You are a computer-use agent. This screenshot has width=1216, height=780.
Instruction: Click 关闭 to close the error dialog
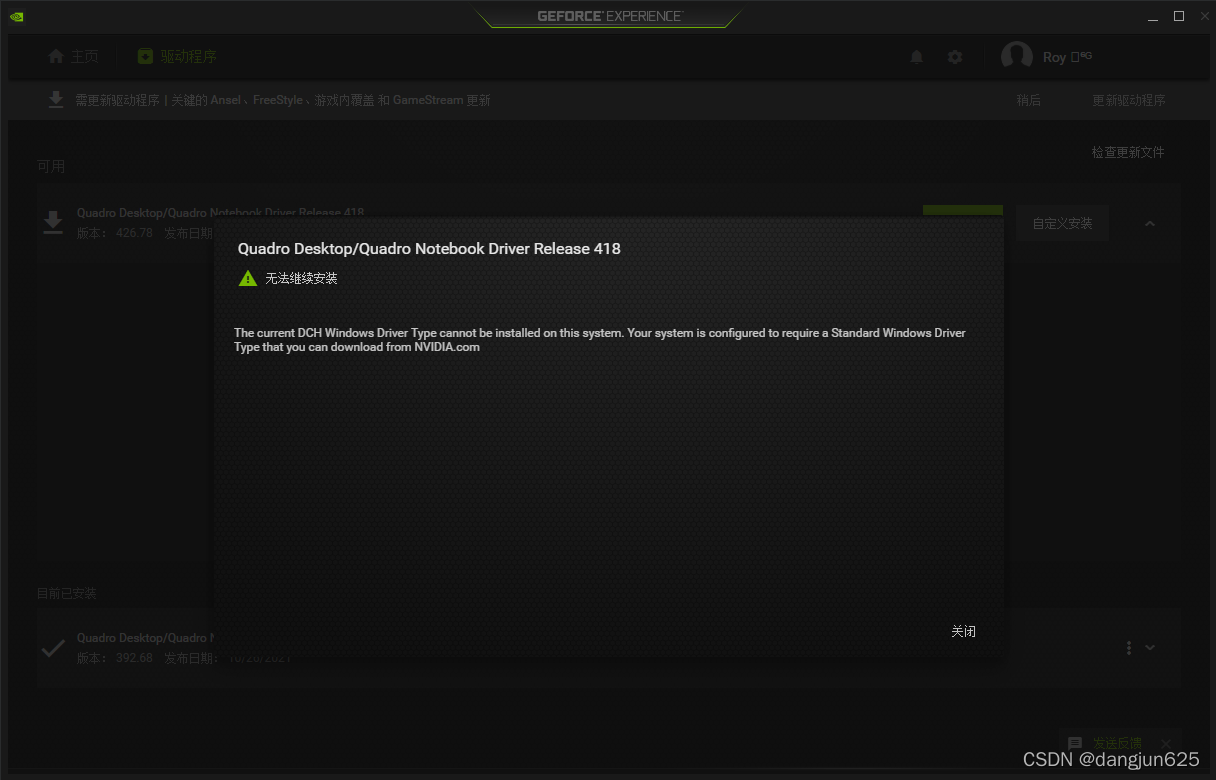tap(963, 631)
